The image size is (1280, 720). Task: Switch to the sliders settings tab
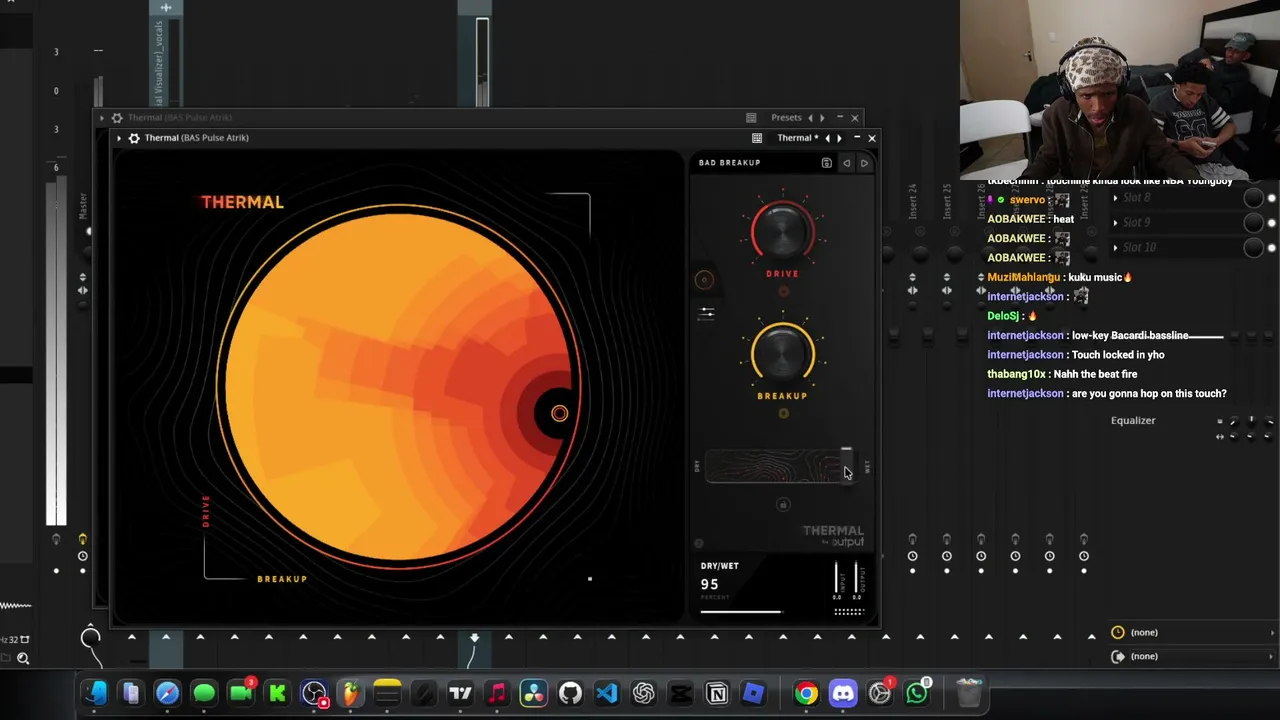(707, 313)
